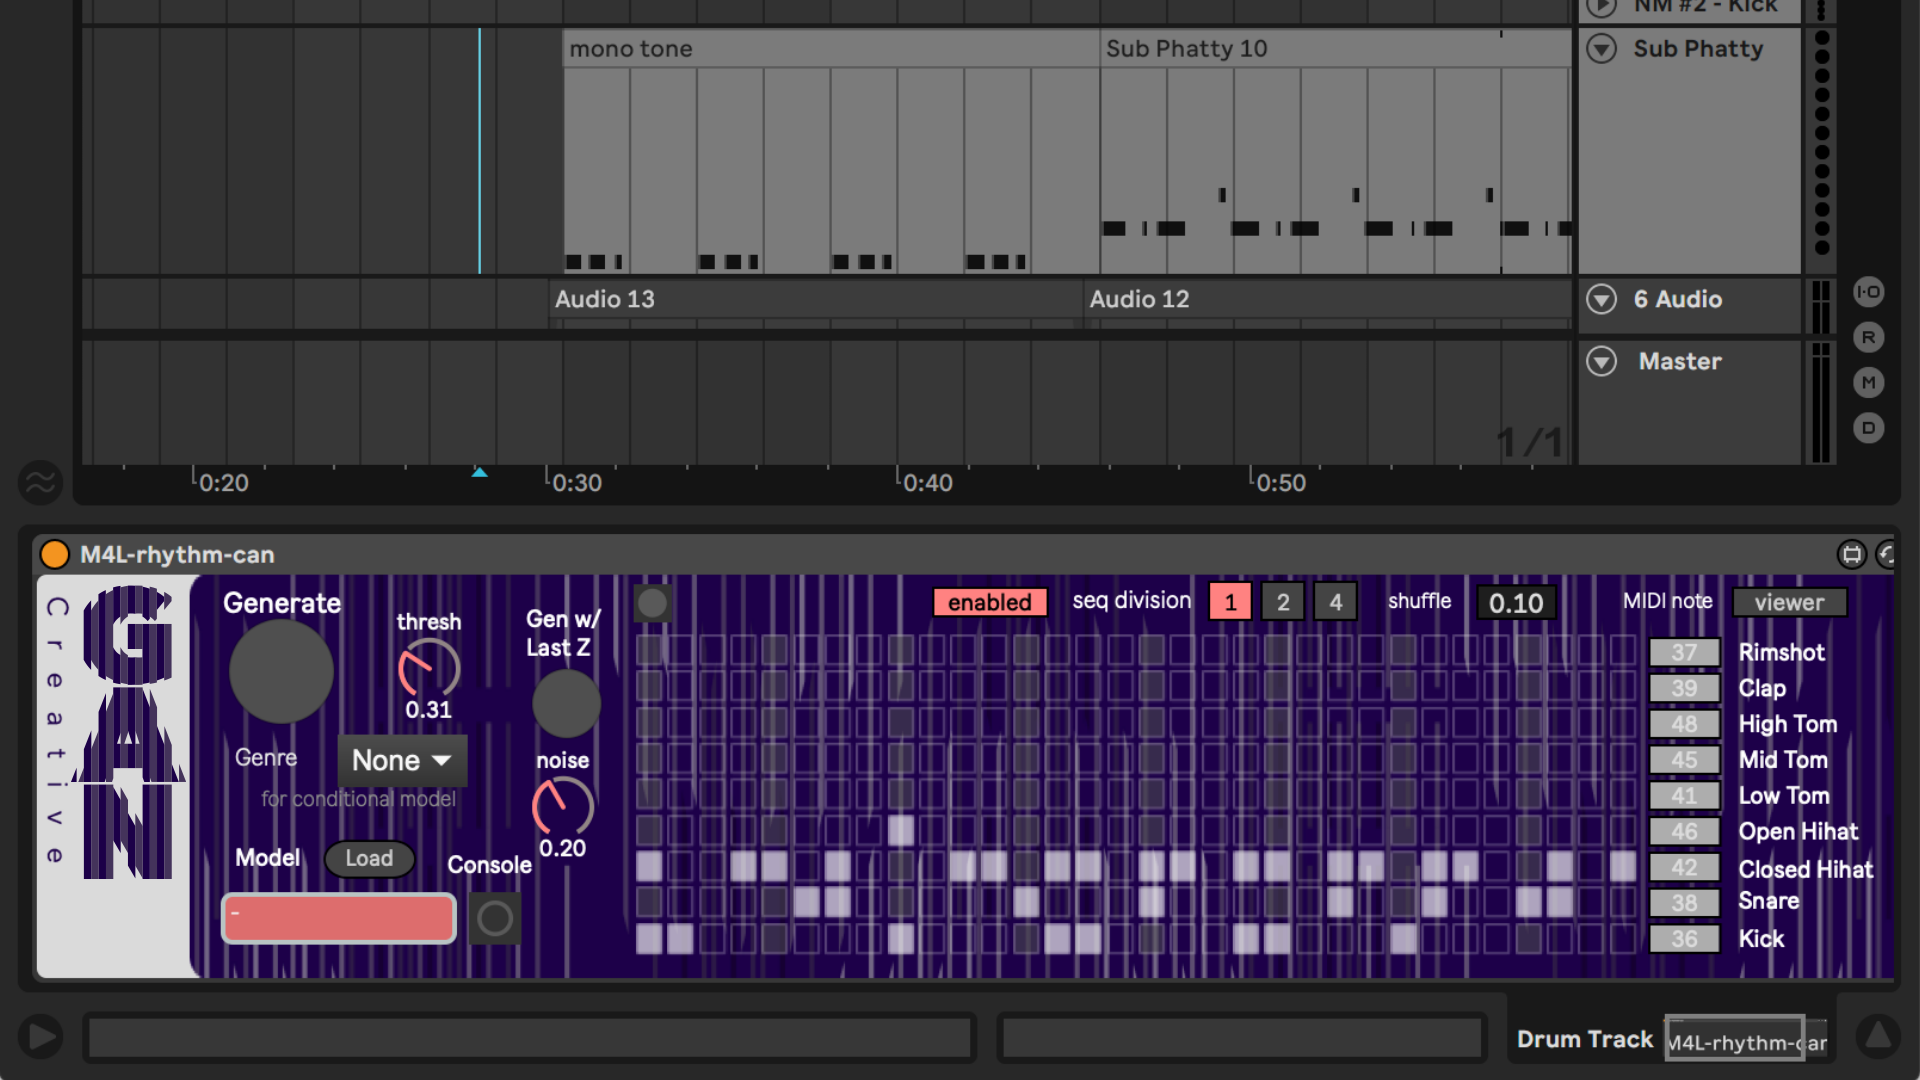Adjust the noise knob
The image size is (1920, 1080).
(563, 807)
